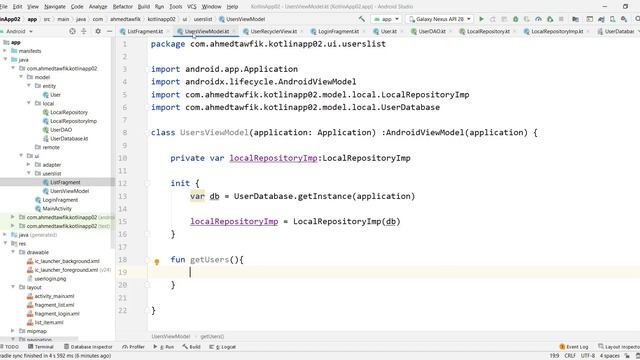Collapse the userslist folder

coord(29,173)
